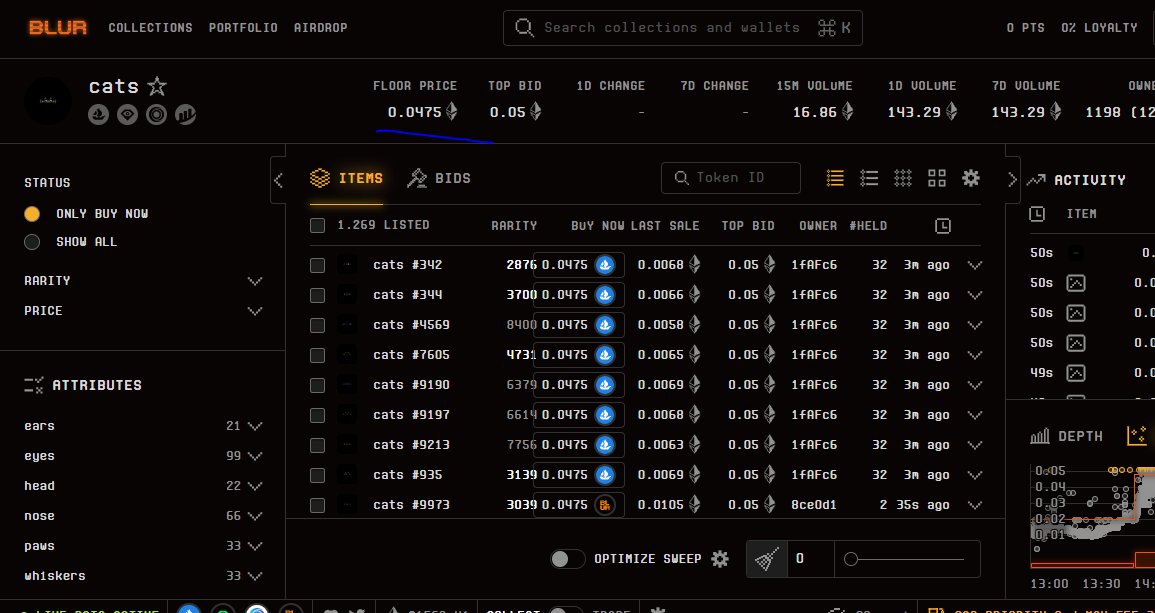Select the scatter chart icon next to Depth
The width and height of the screenshot is (1155, 613).
click(1137, 436)
